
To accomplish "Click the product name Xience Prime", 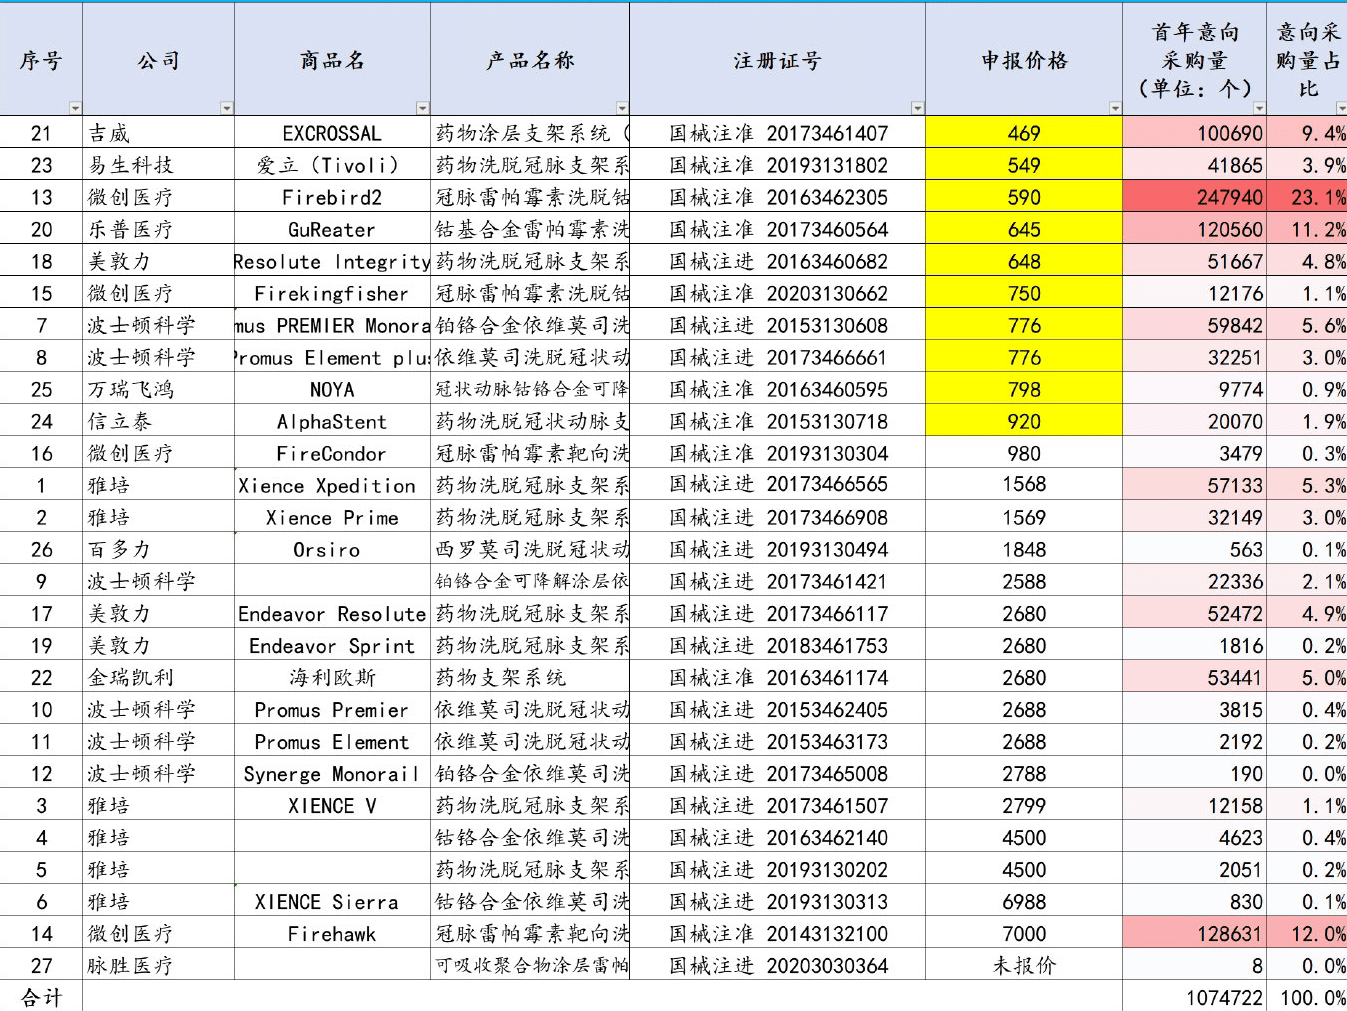I will point(332,517).
